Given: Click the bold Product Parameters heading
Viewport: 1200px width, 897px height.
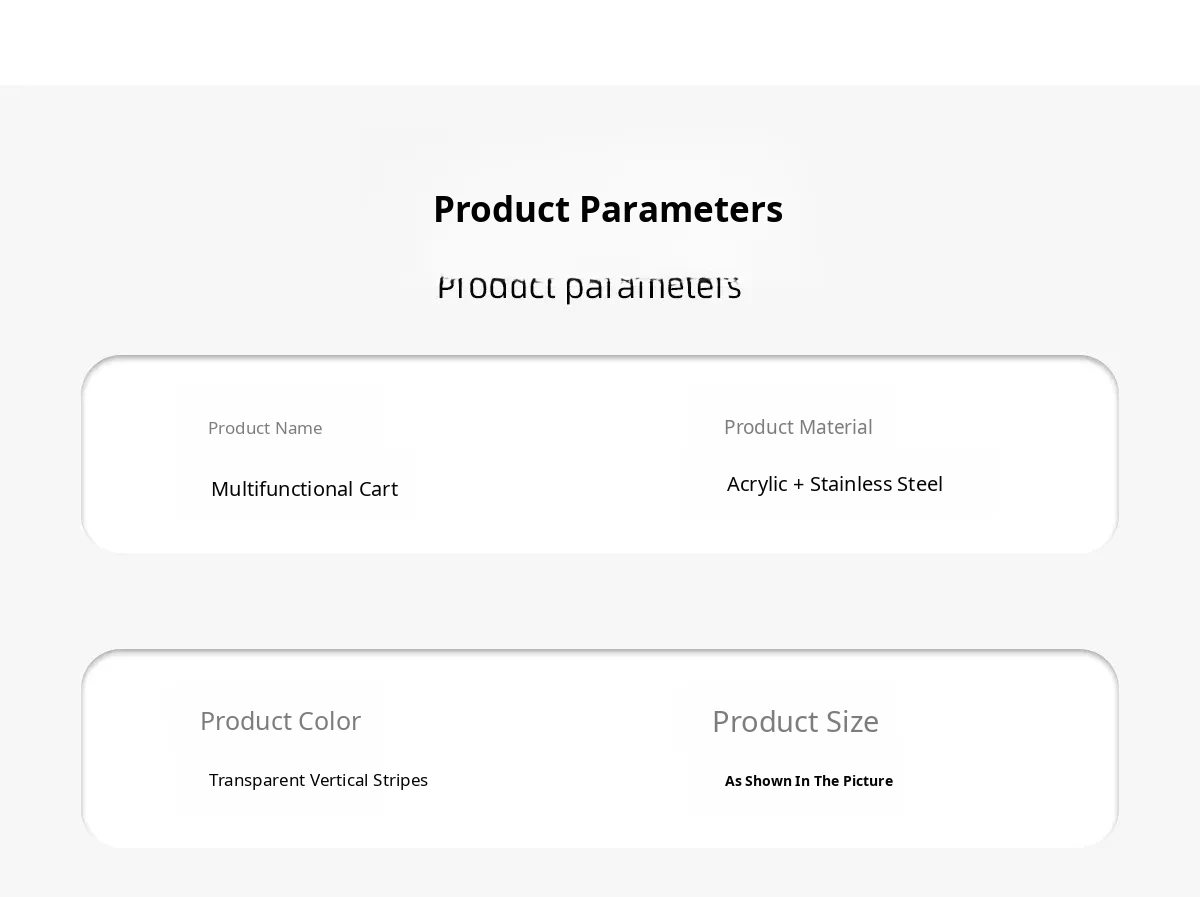Looking at the screenshot, I should pyautogui.click(x=607, y=209).
